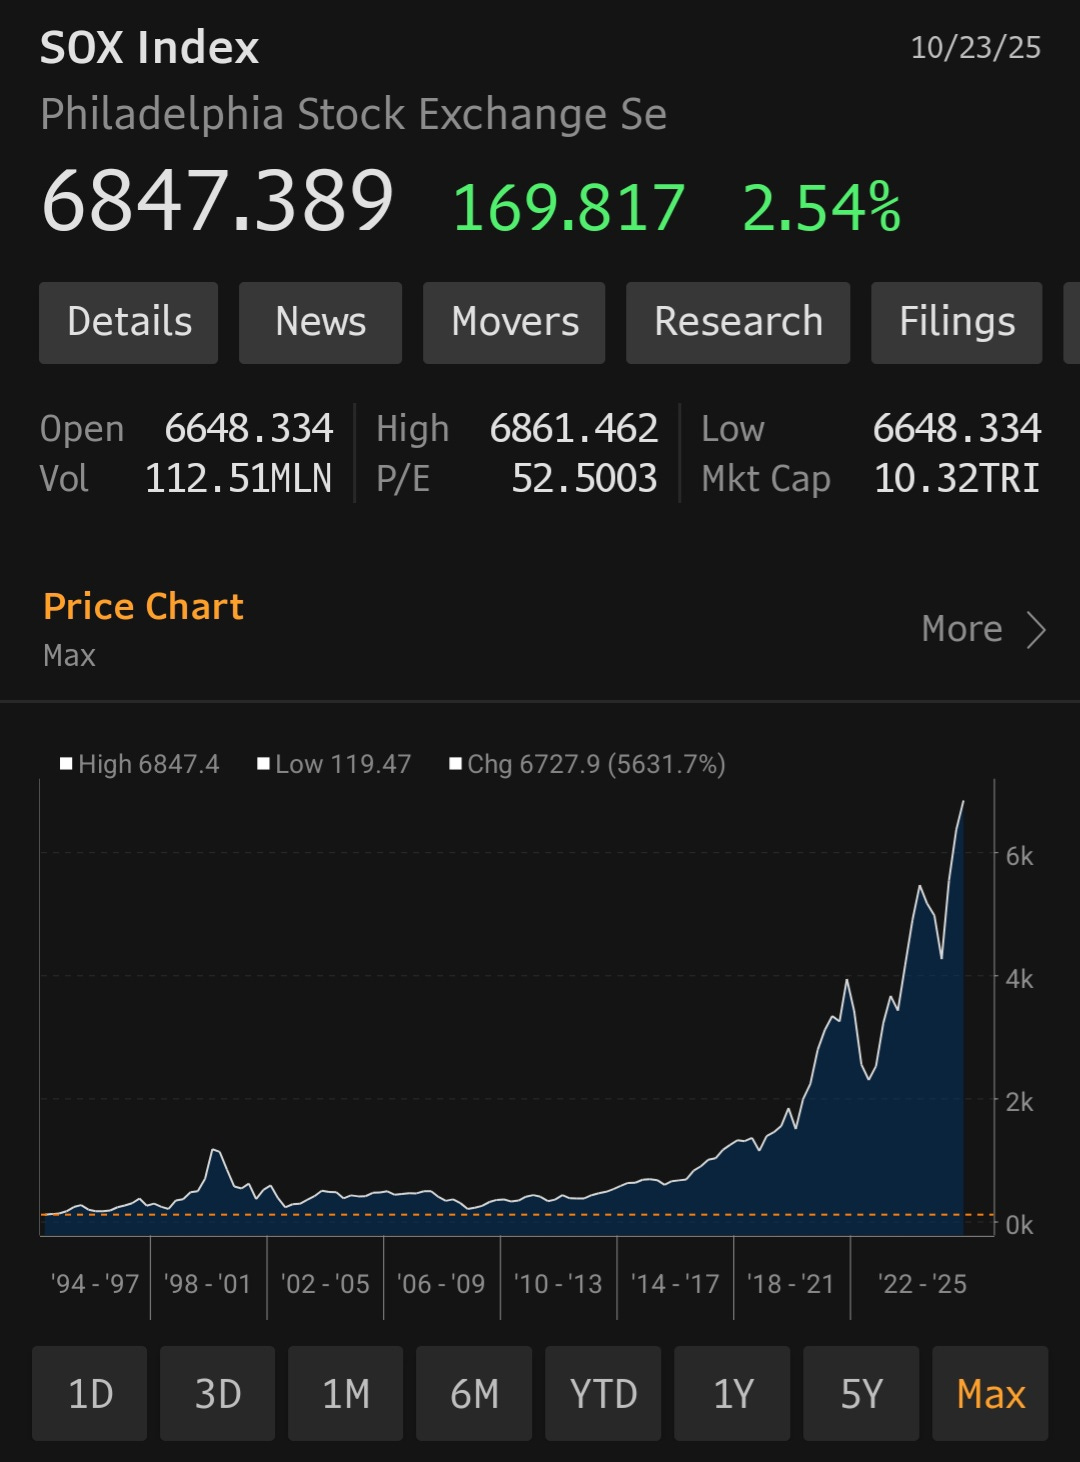Tap the '10 - '13 axis label
1080x1462 pixels.
pyautogui.click(x=558, y=1283)
